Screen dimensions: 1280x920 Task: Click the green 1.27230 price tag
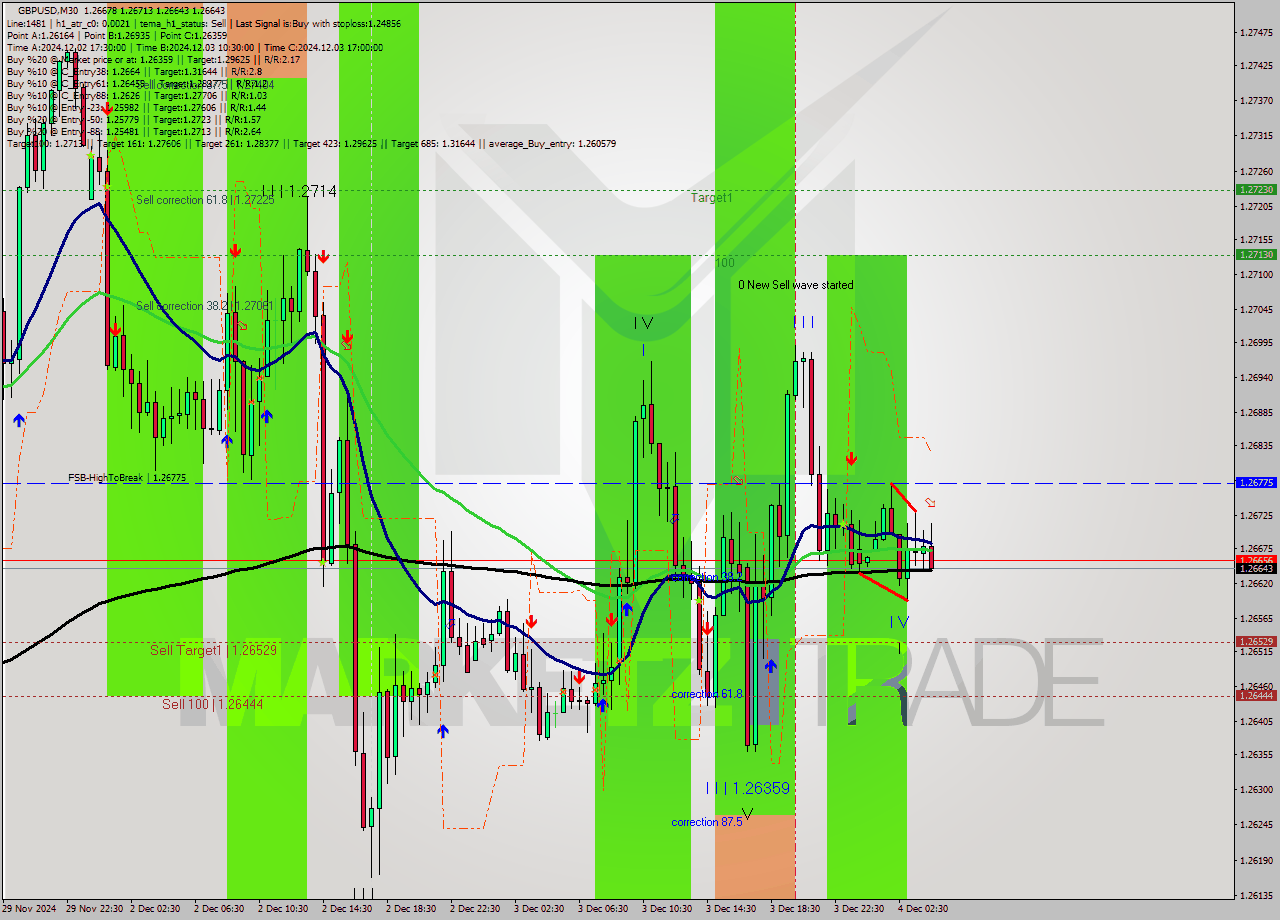[x=1255, y=189]
